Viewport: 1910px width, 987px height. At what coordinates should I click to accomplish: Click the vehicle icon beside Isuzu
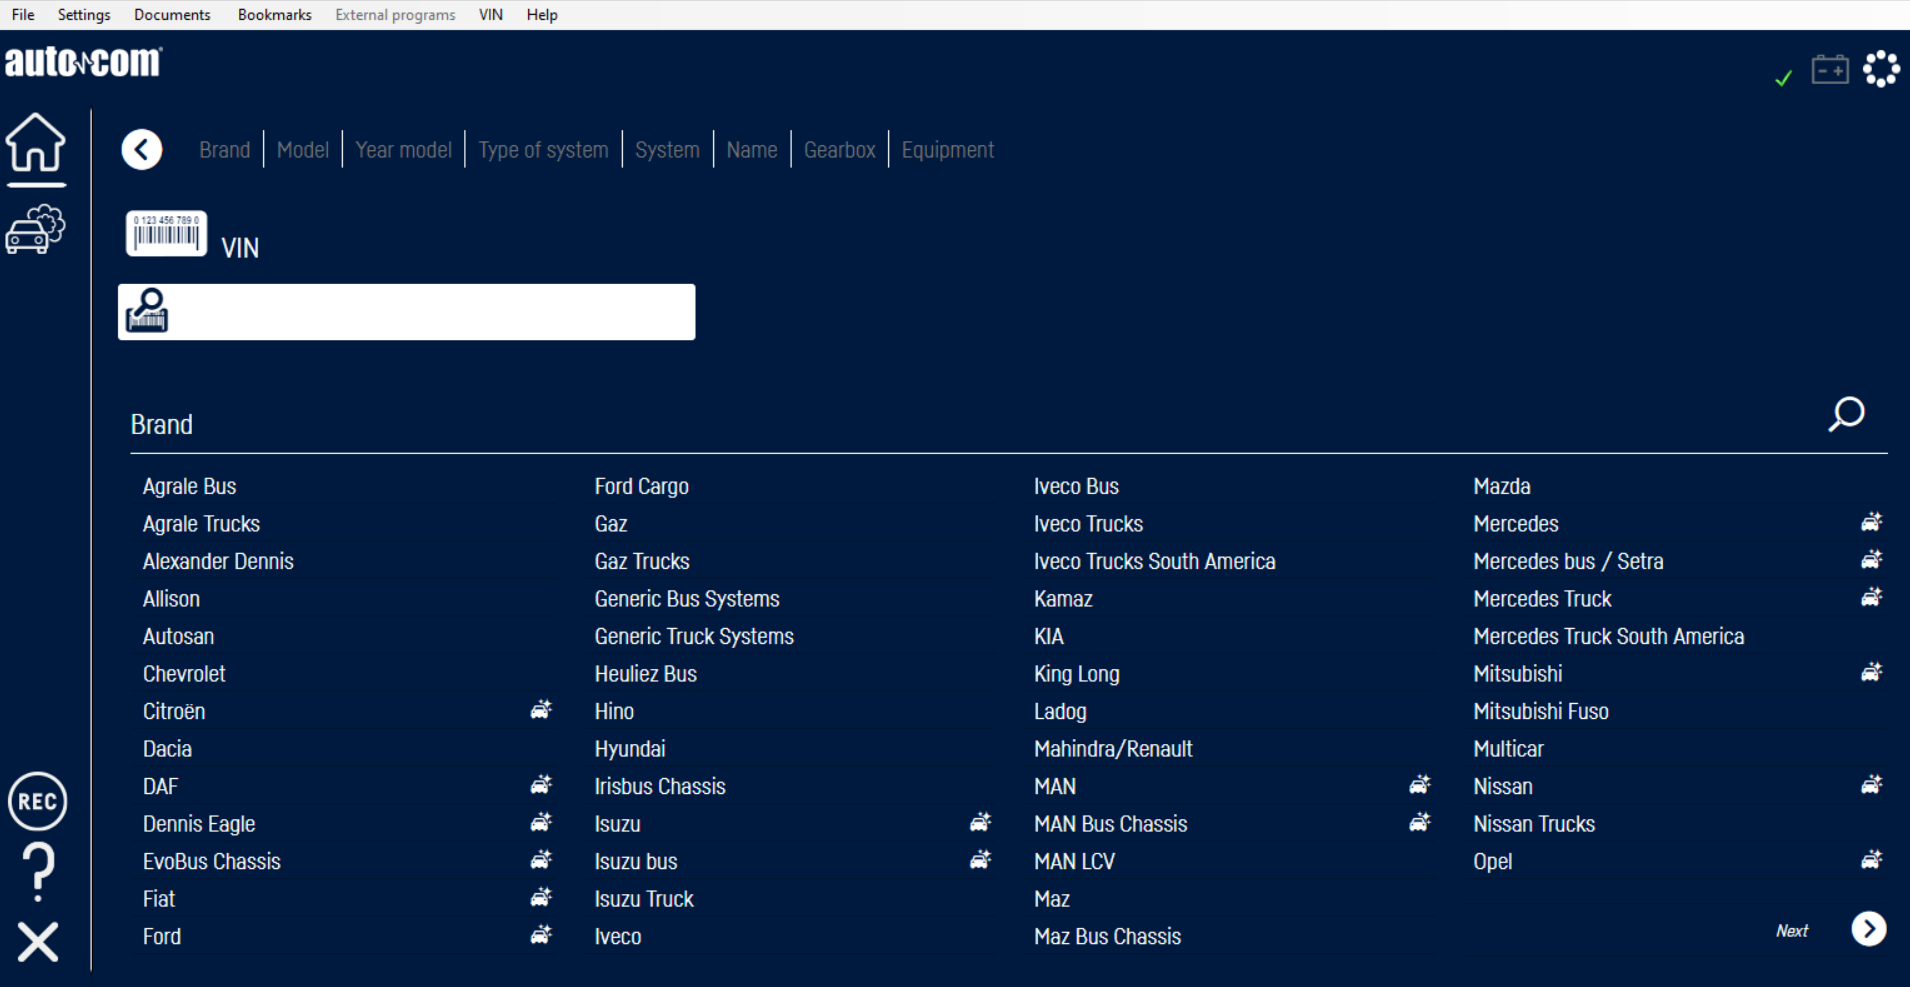point(981,822)
